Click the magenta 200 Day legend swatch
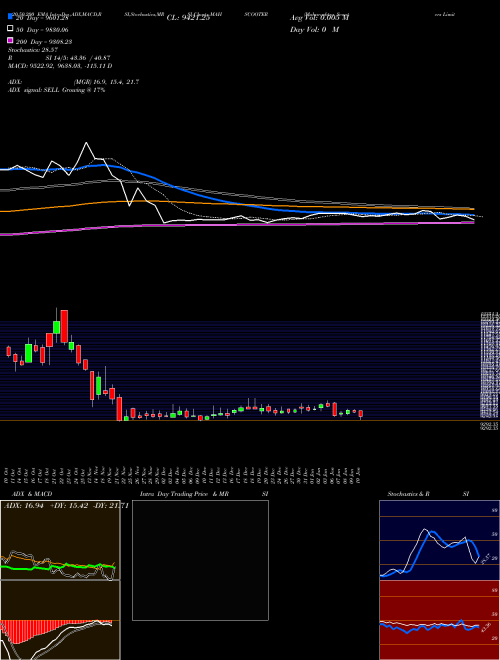Screen dimensions: 500x660 click(11, 41)
